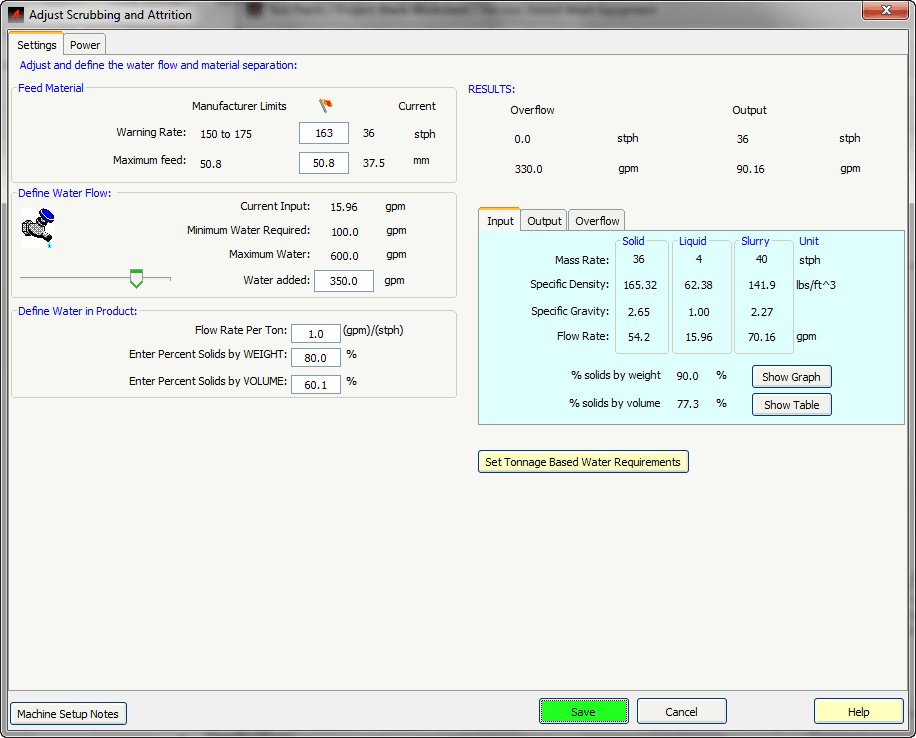This screenshot has height=738, width=916.
Task: Click the warning flag icon in Feed Material
Action: coord(325,106)
